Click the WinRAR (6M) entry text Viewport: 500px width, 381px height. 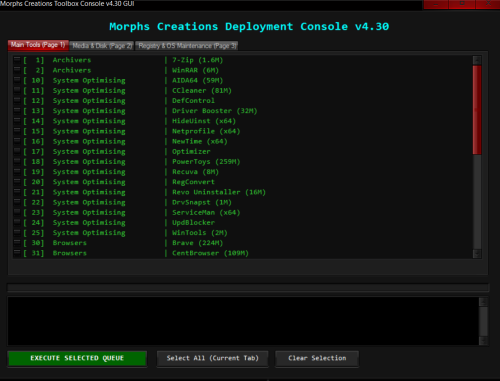pos(195,70)
